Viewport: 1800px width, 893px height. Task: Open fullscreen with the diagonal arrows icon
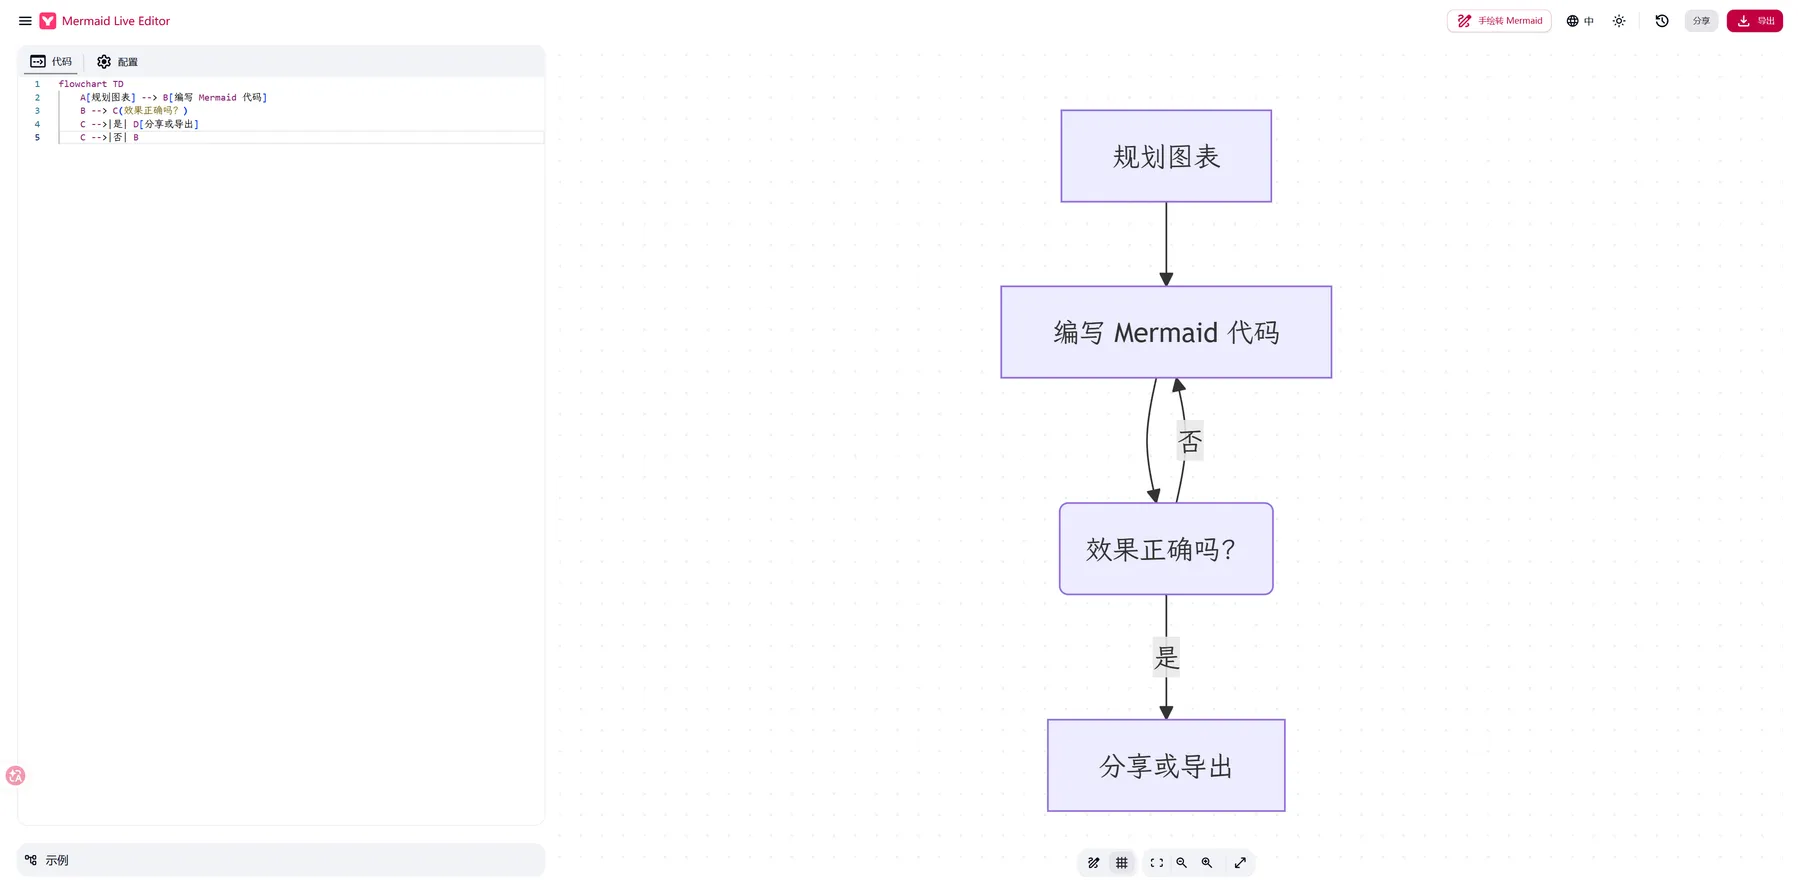[x=1240, y=863]
